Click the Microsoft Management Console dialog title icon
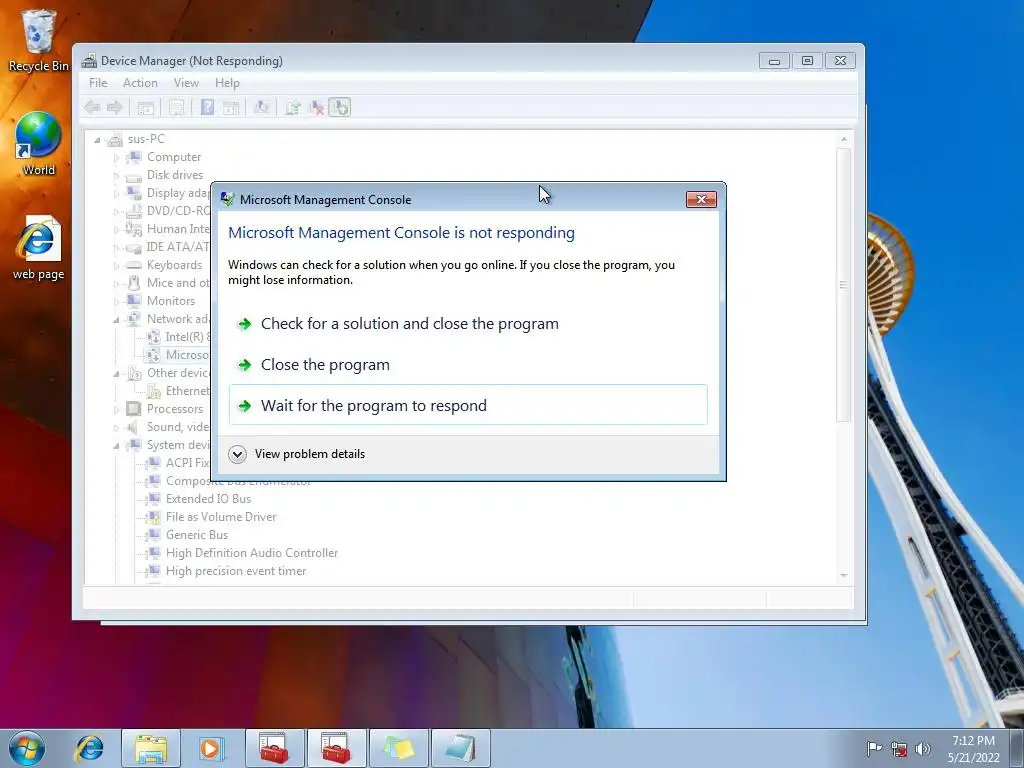The image size is (1024, 768). point(227,199)
